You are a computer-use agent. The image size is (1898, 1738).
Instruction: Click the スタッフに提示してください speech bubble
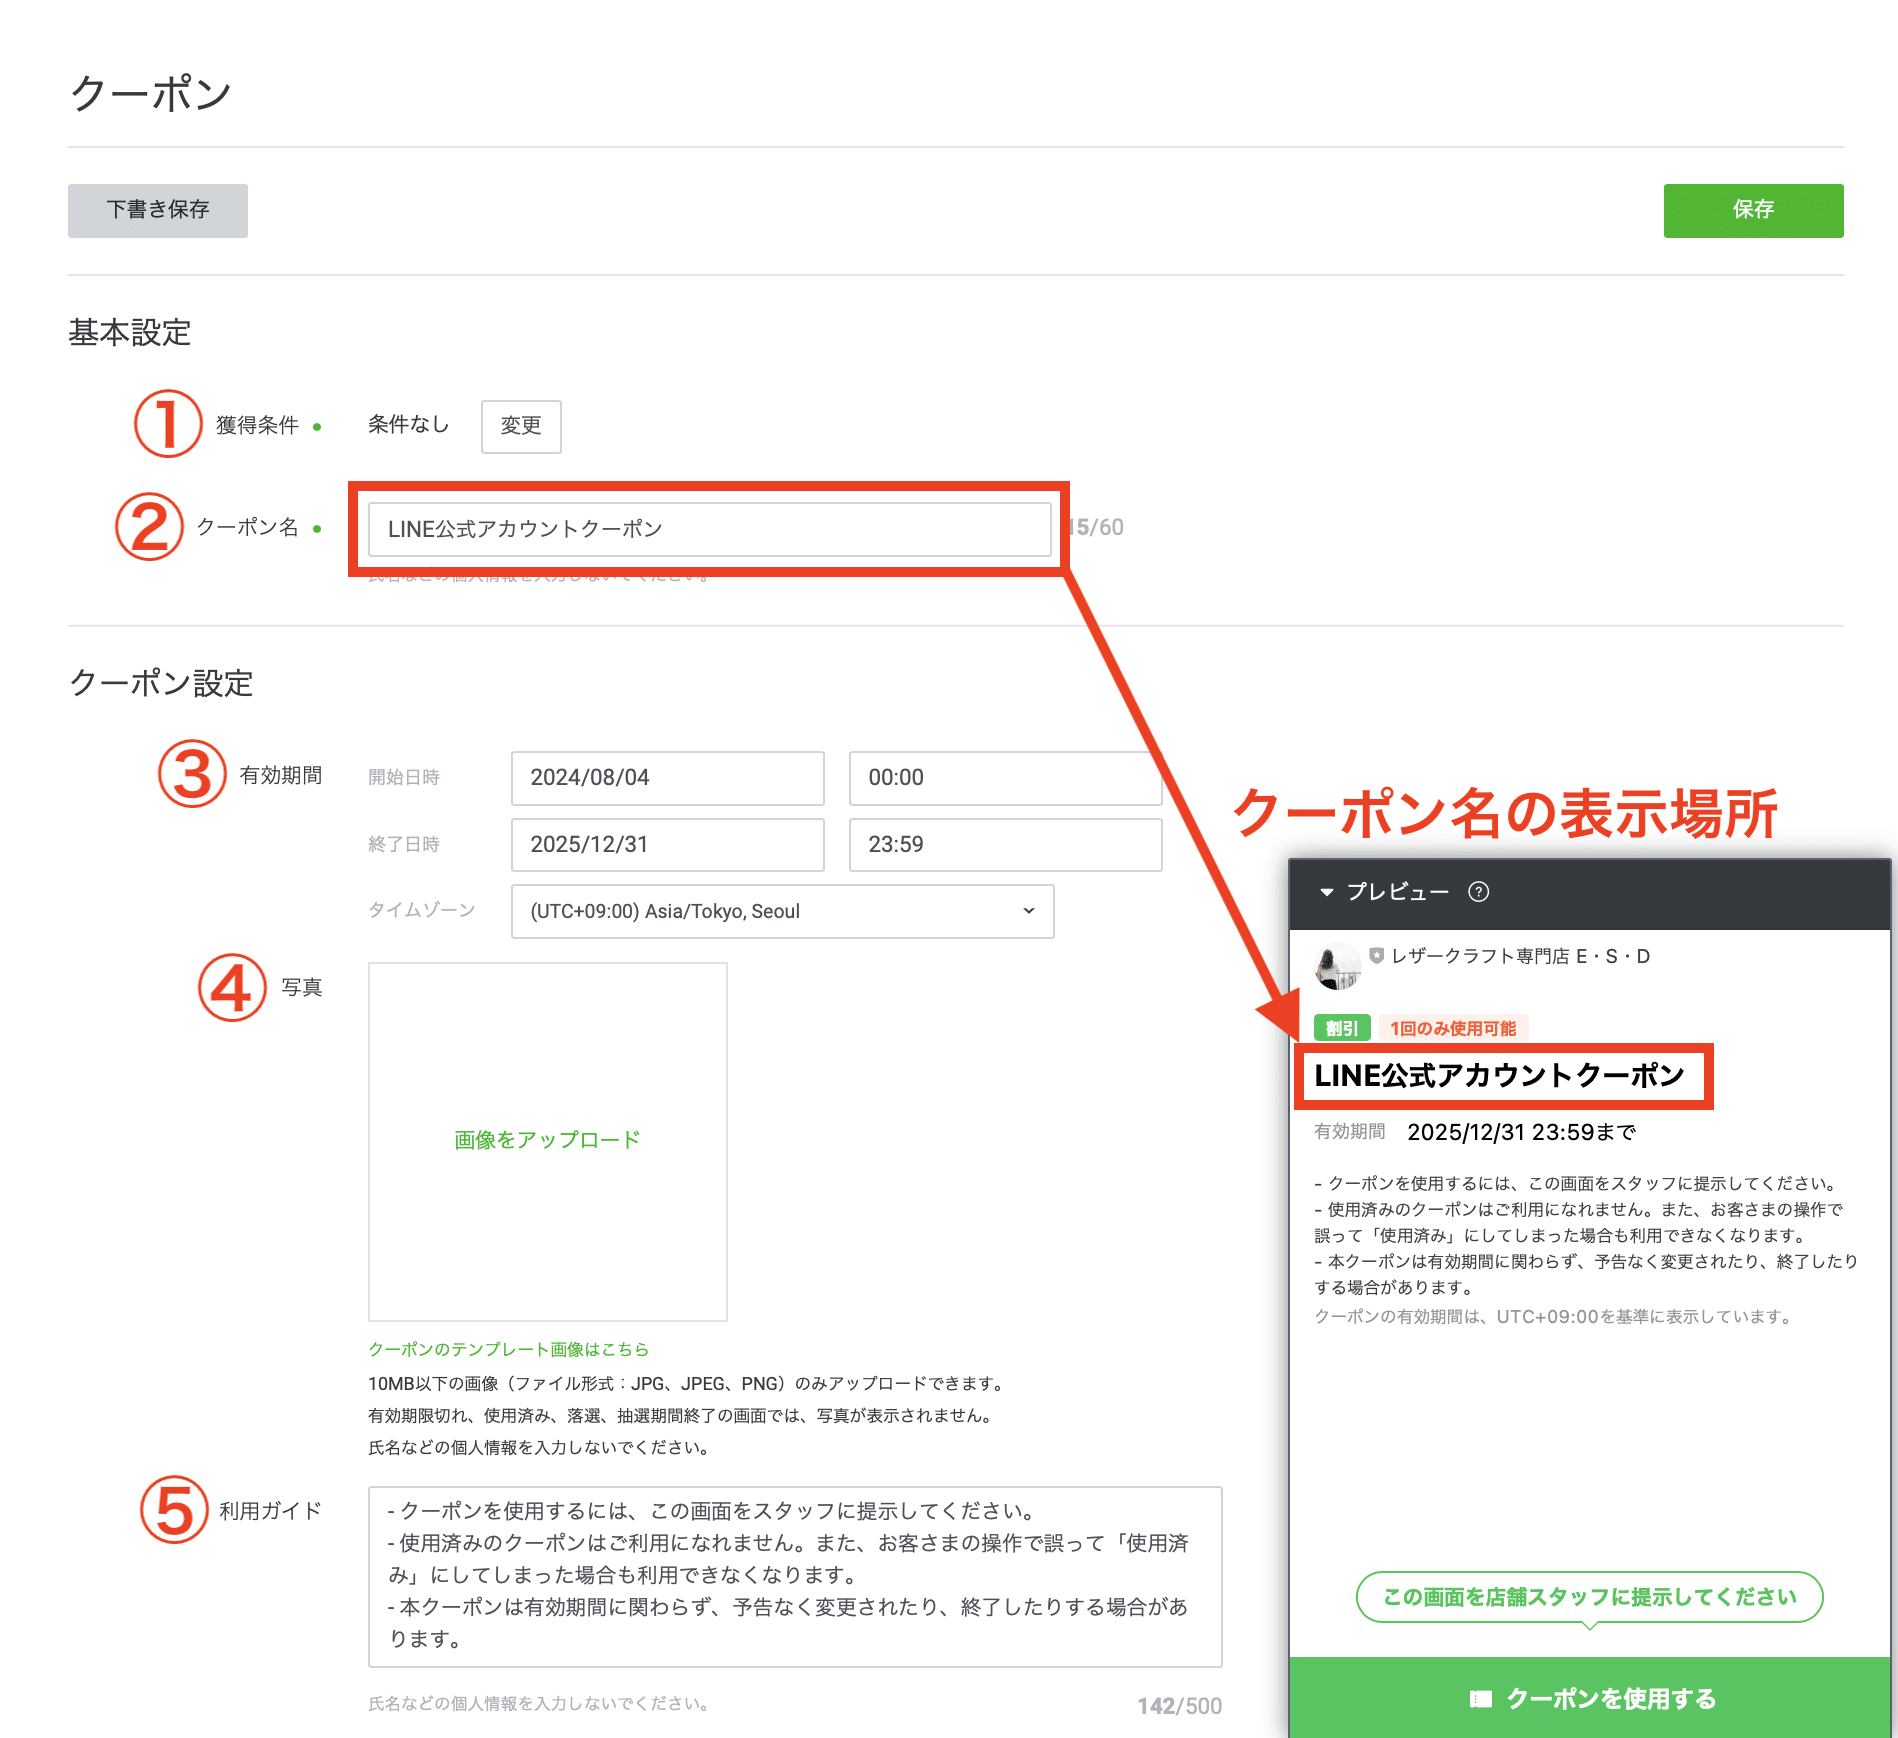click(1588, 1597)
